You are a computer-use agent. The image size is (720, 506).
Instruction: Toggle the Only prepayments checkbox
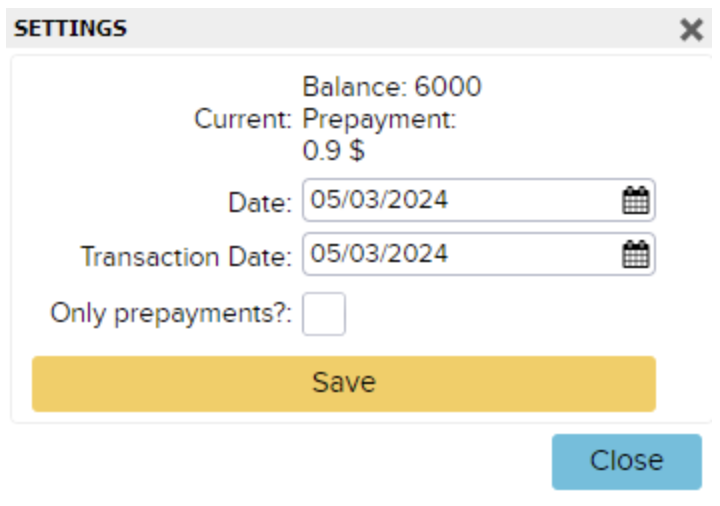click(324, 314)
